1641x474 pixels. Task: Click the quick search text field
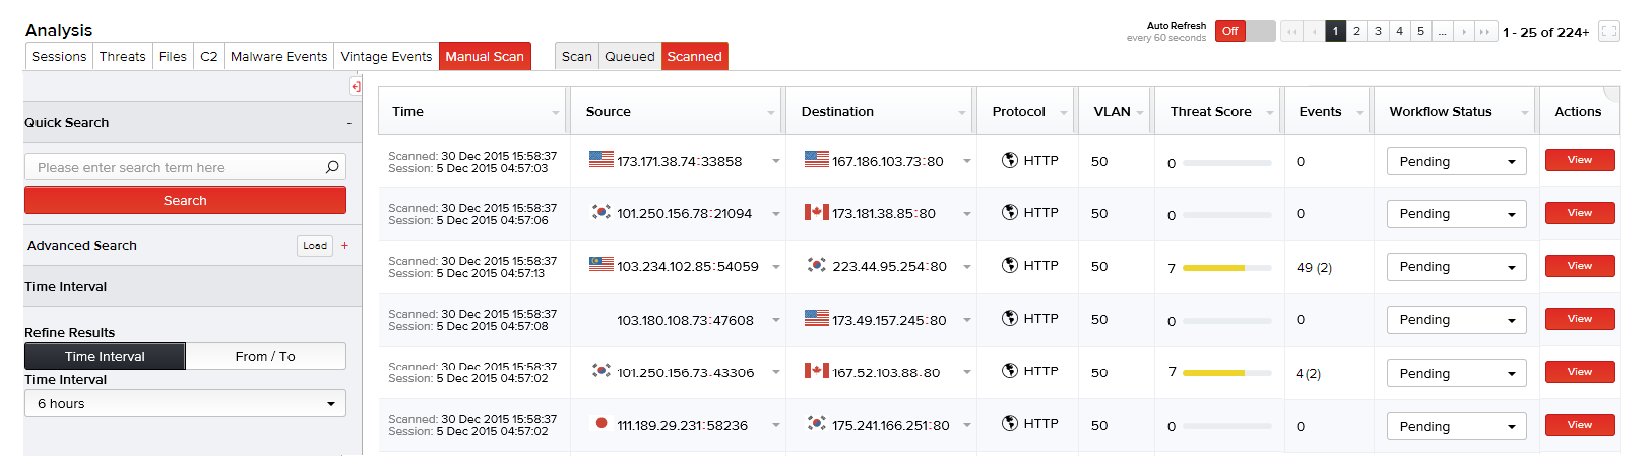(x=175, y=167)
